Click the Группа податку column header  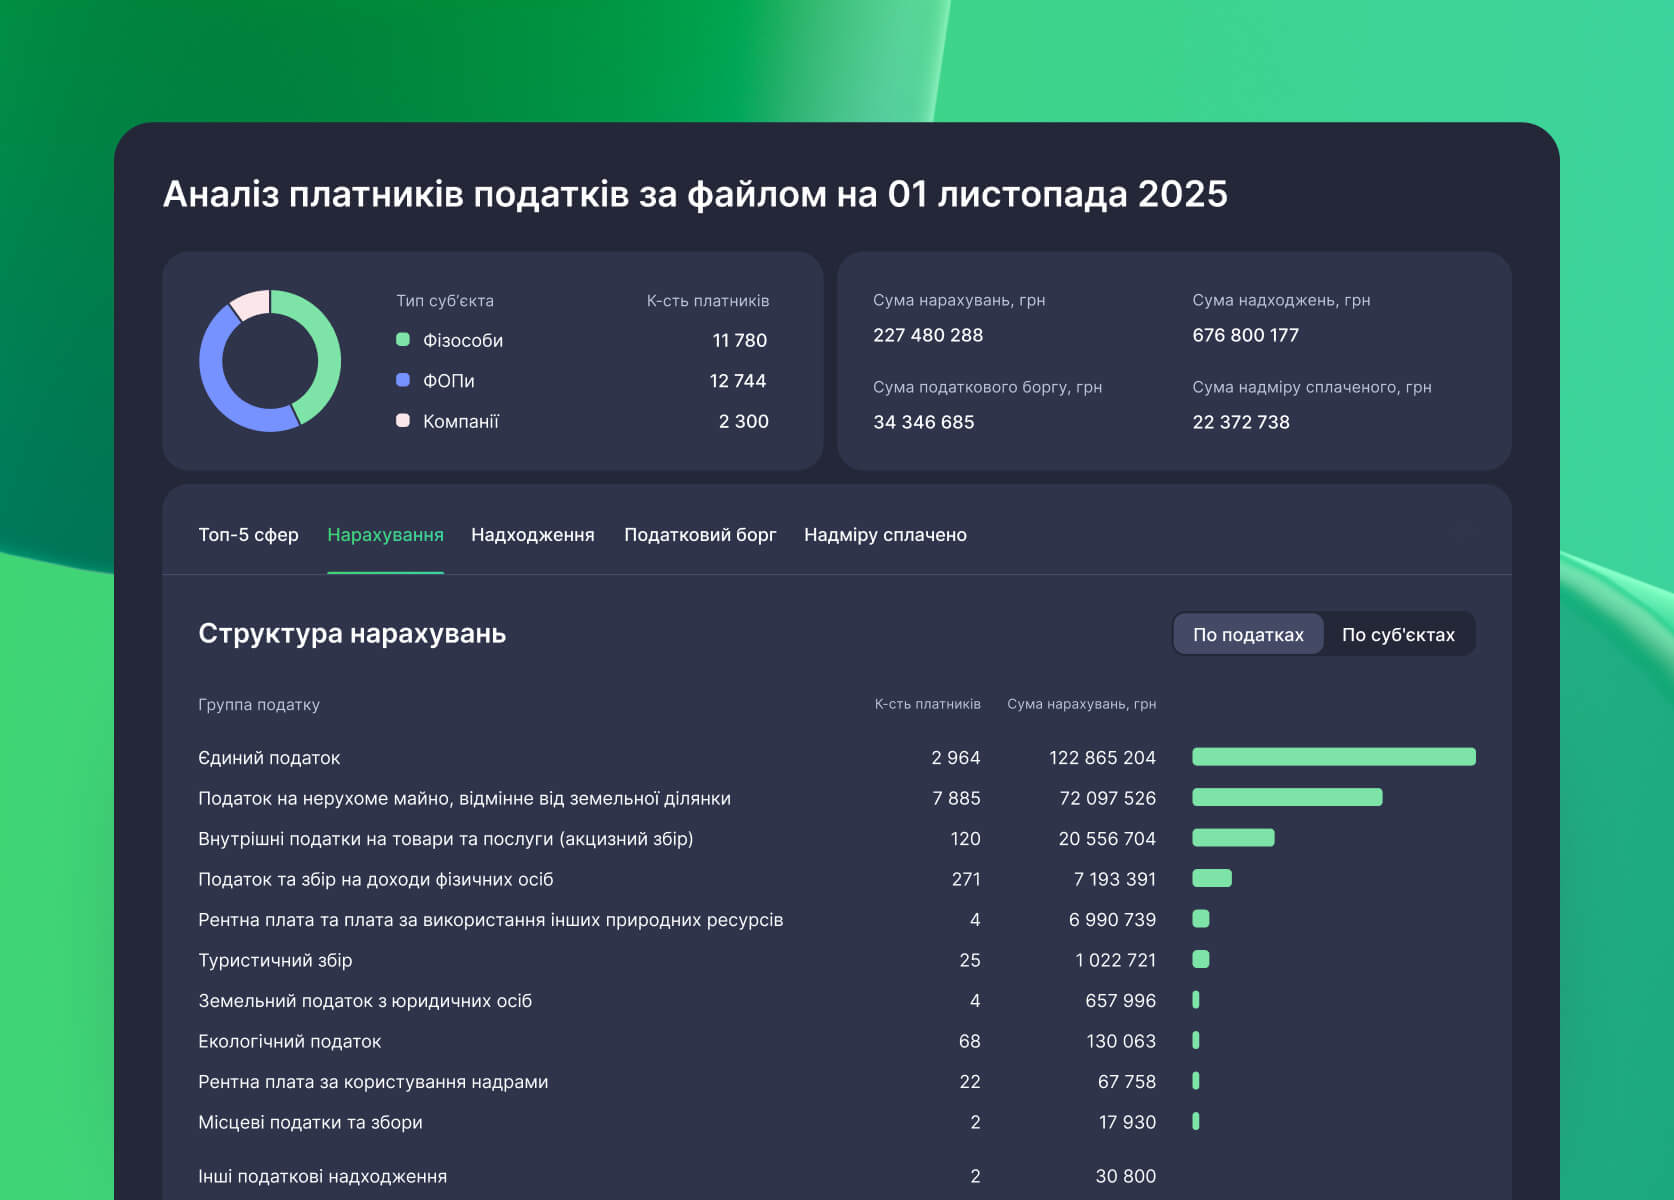click(259, 705)
